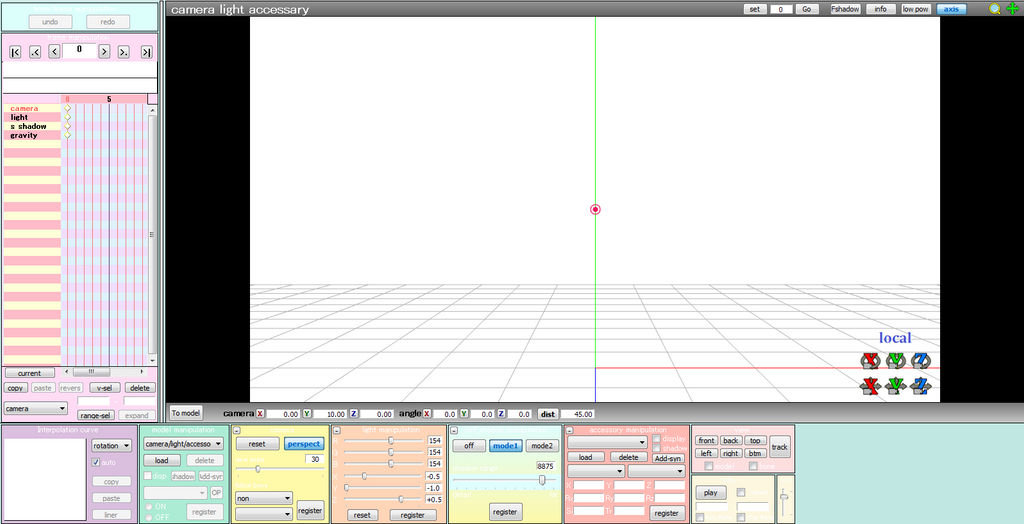Click the To model button
This screenshot has width=1024, height=524.
point(186,413)
